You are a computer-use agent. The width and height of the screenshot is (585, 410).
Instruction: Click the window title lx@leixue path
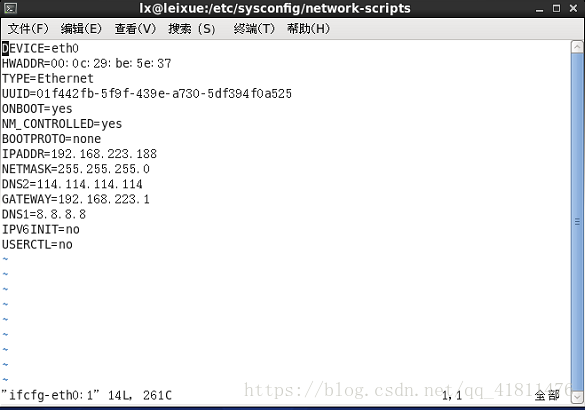[275, 8]
